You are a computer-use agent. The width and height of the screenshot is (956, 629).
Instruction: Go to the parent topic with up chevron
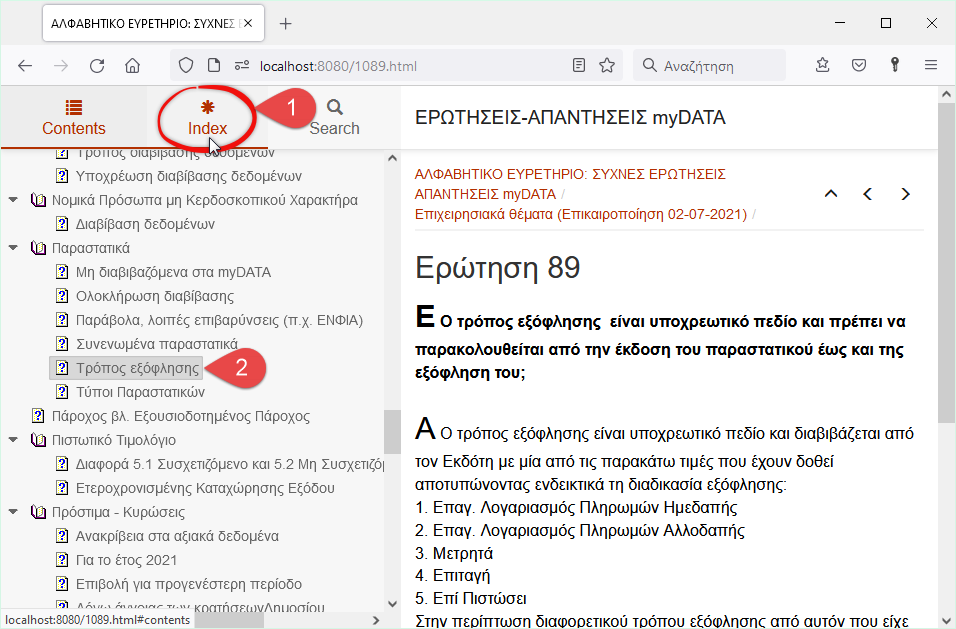coord(831,194)
